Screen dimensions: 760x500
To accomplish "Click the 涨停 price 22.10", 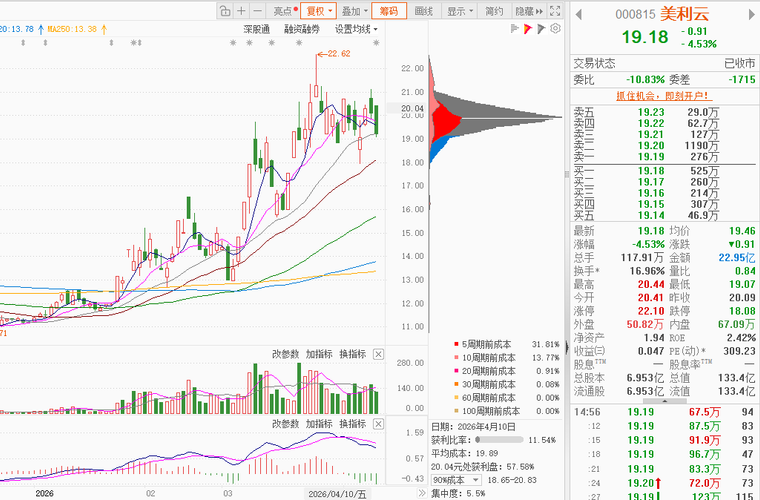I will 651,311.
